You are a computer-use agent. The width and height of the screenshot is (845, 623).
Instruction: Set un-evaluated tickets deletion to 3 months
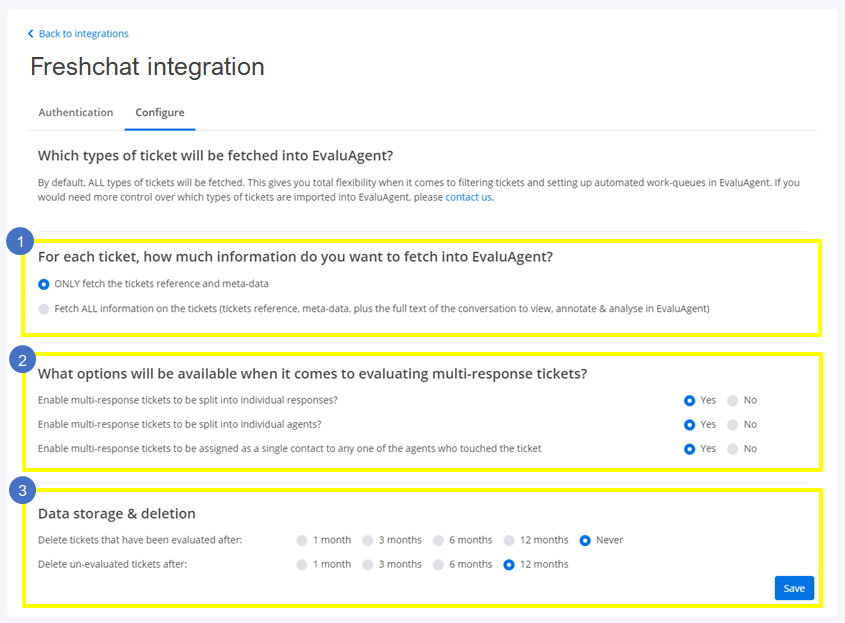(368, 565)
